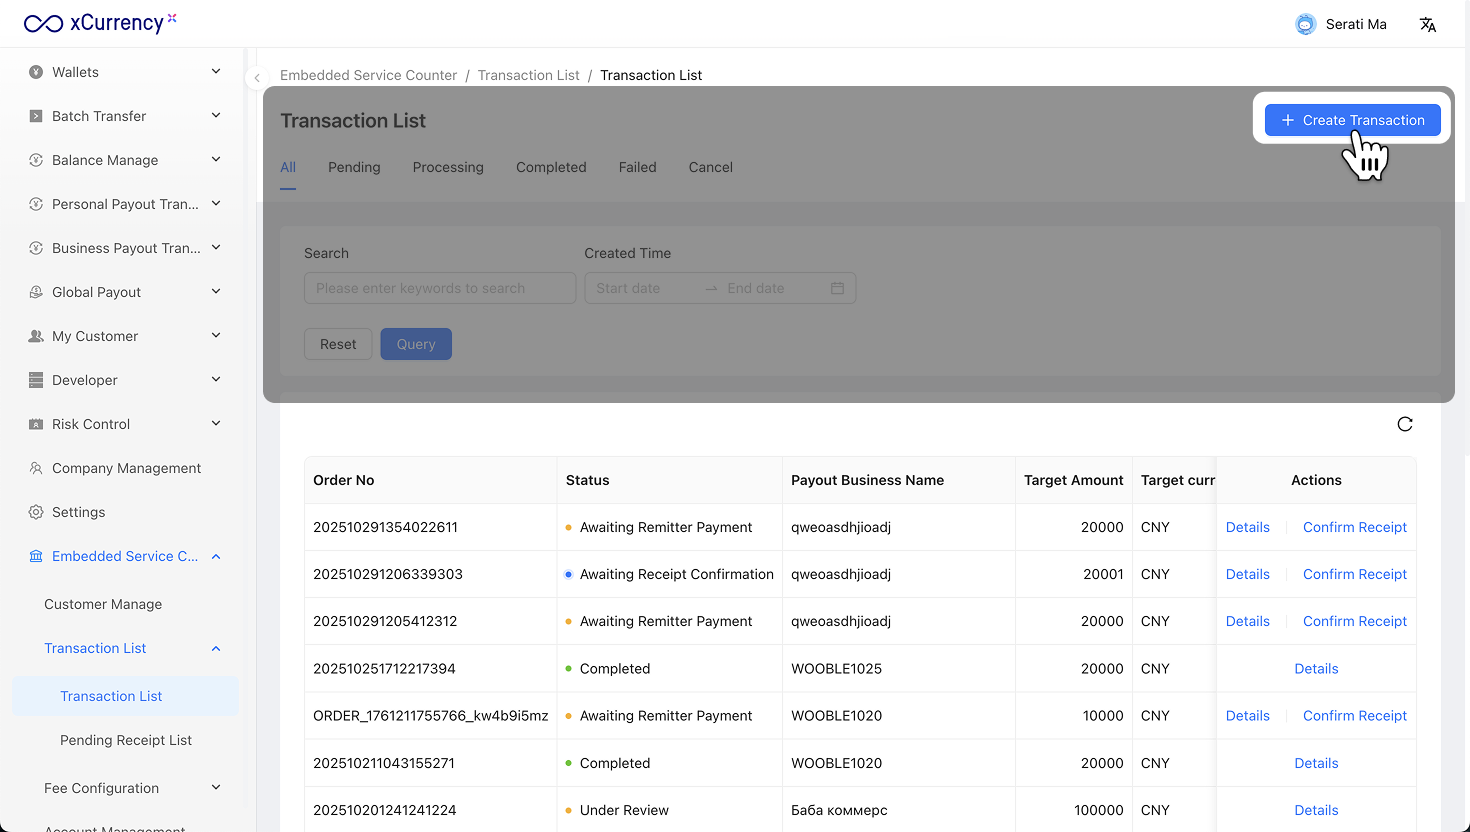Open Details for order 202510251712217394
Screen dimensions: 1470x832
[x=1316, y=669]
